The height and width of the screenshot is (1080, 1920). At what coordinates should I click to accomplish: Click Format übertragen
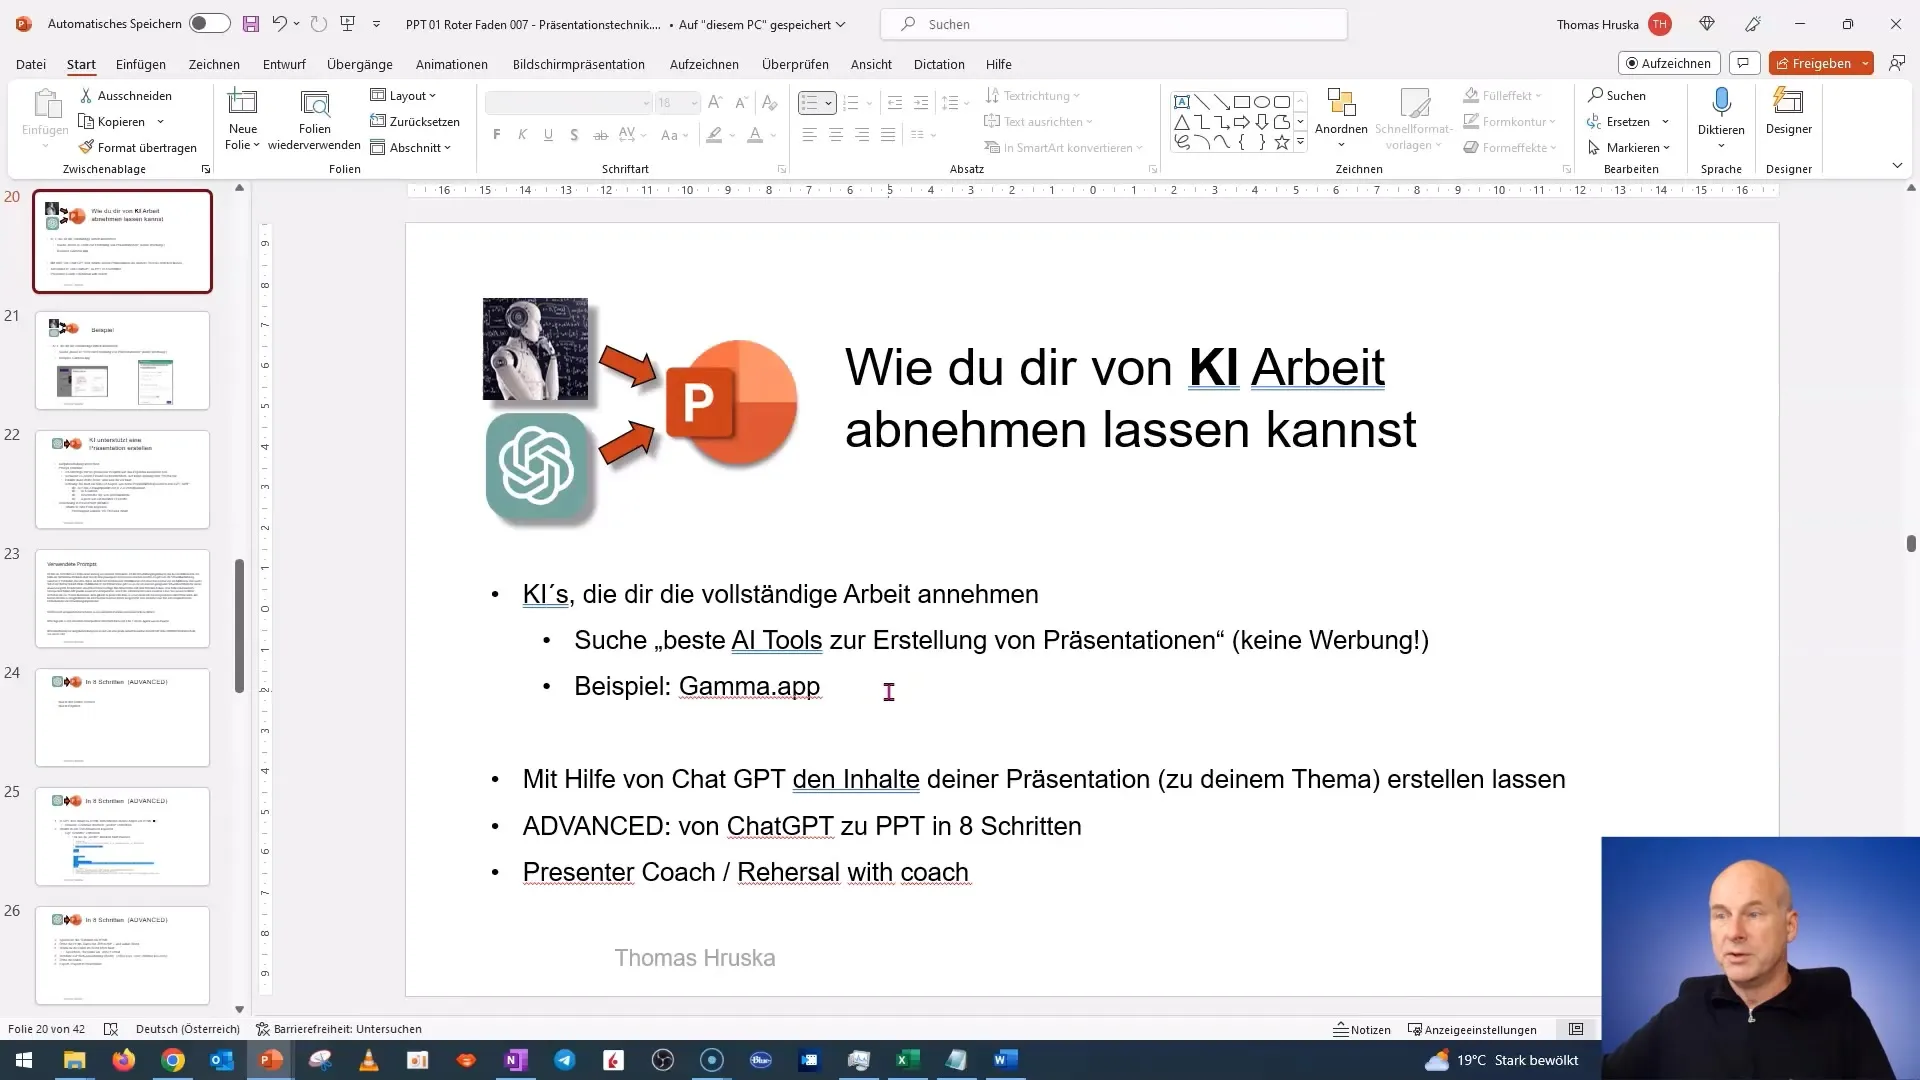(138, 148)
